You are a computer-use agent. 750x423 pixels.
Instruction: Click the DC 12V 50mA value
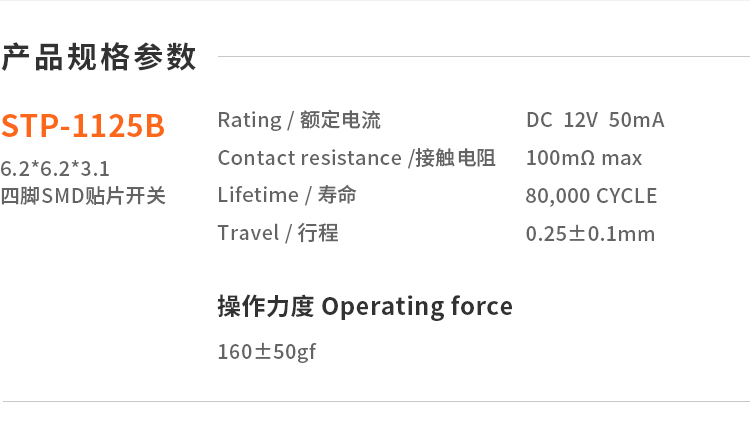pyautogui.click(x=594, y=121)
